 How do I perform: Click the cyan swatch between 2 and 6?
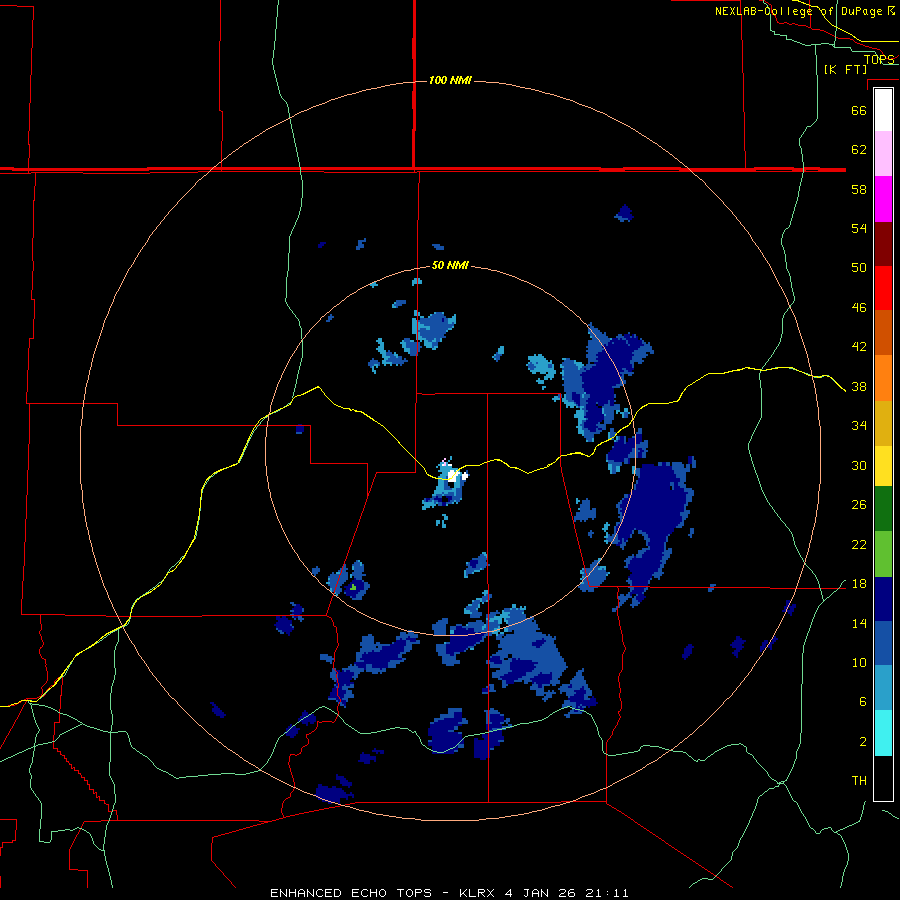[883, 733]
